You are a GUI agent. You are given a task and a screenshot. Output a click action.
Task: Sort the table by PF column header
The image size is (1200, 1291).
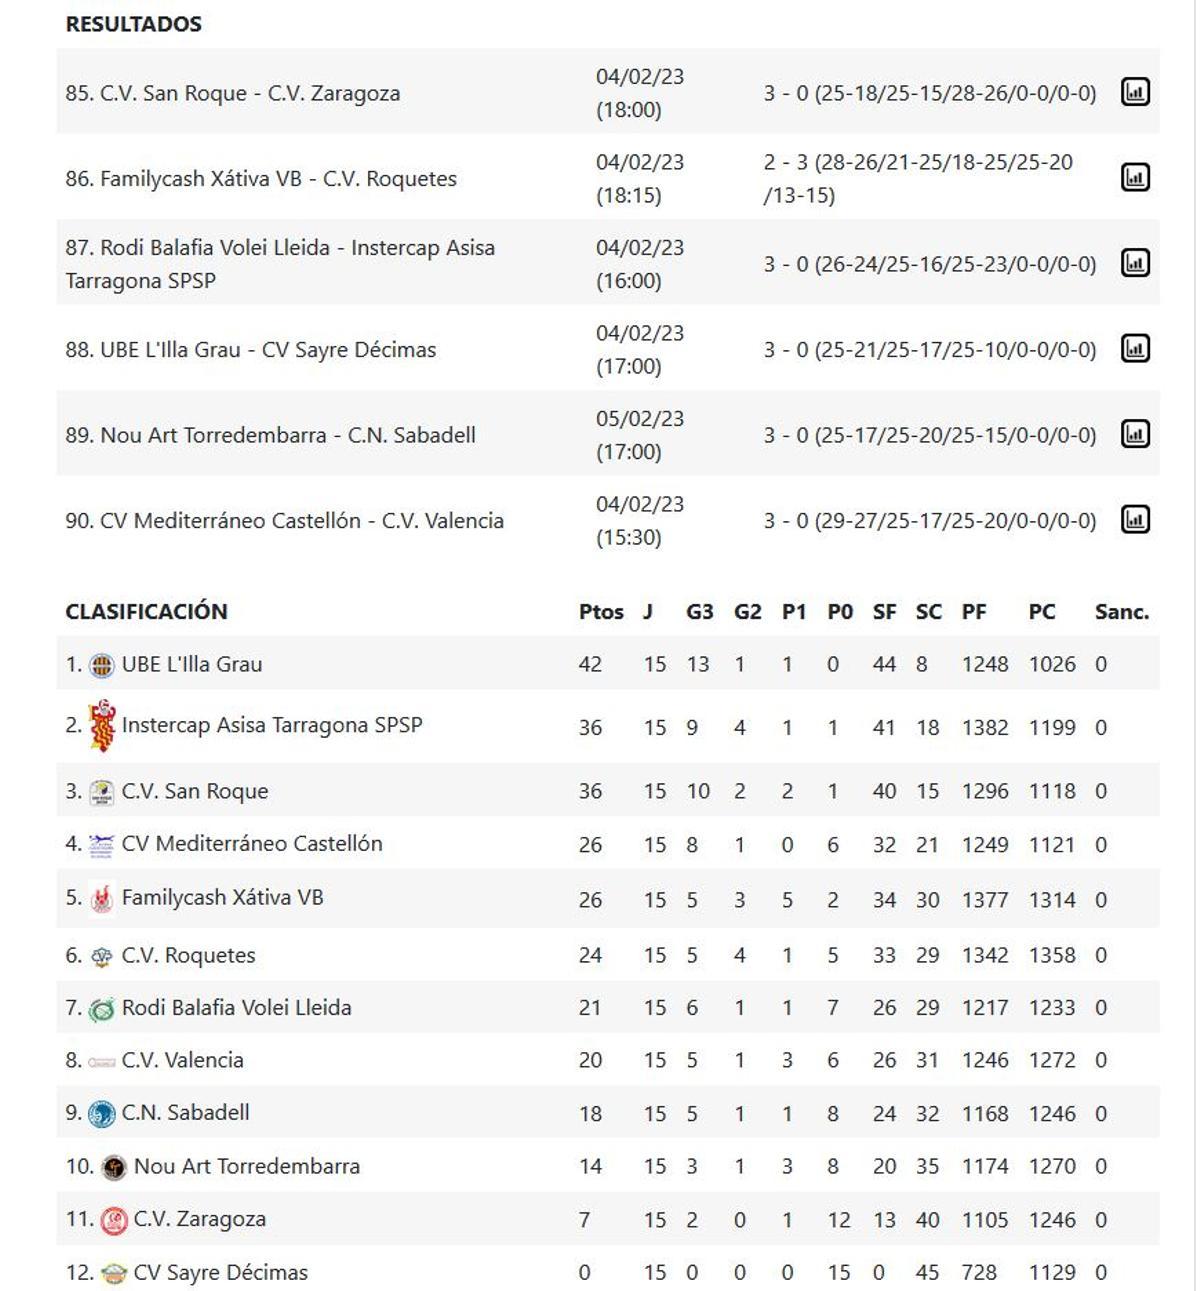point(975,611)
